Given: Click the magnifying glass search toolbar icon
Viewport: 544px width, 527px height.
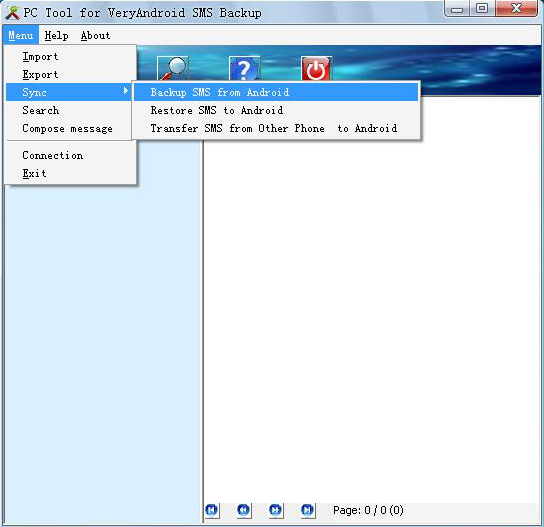Looking at the screenshot, I should click(173, 68).
